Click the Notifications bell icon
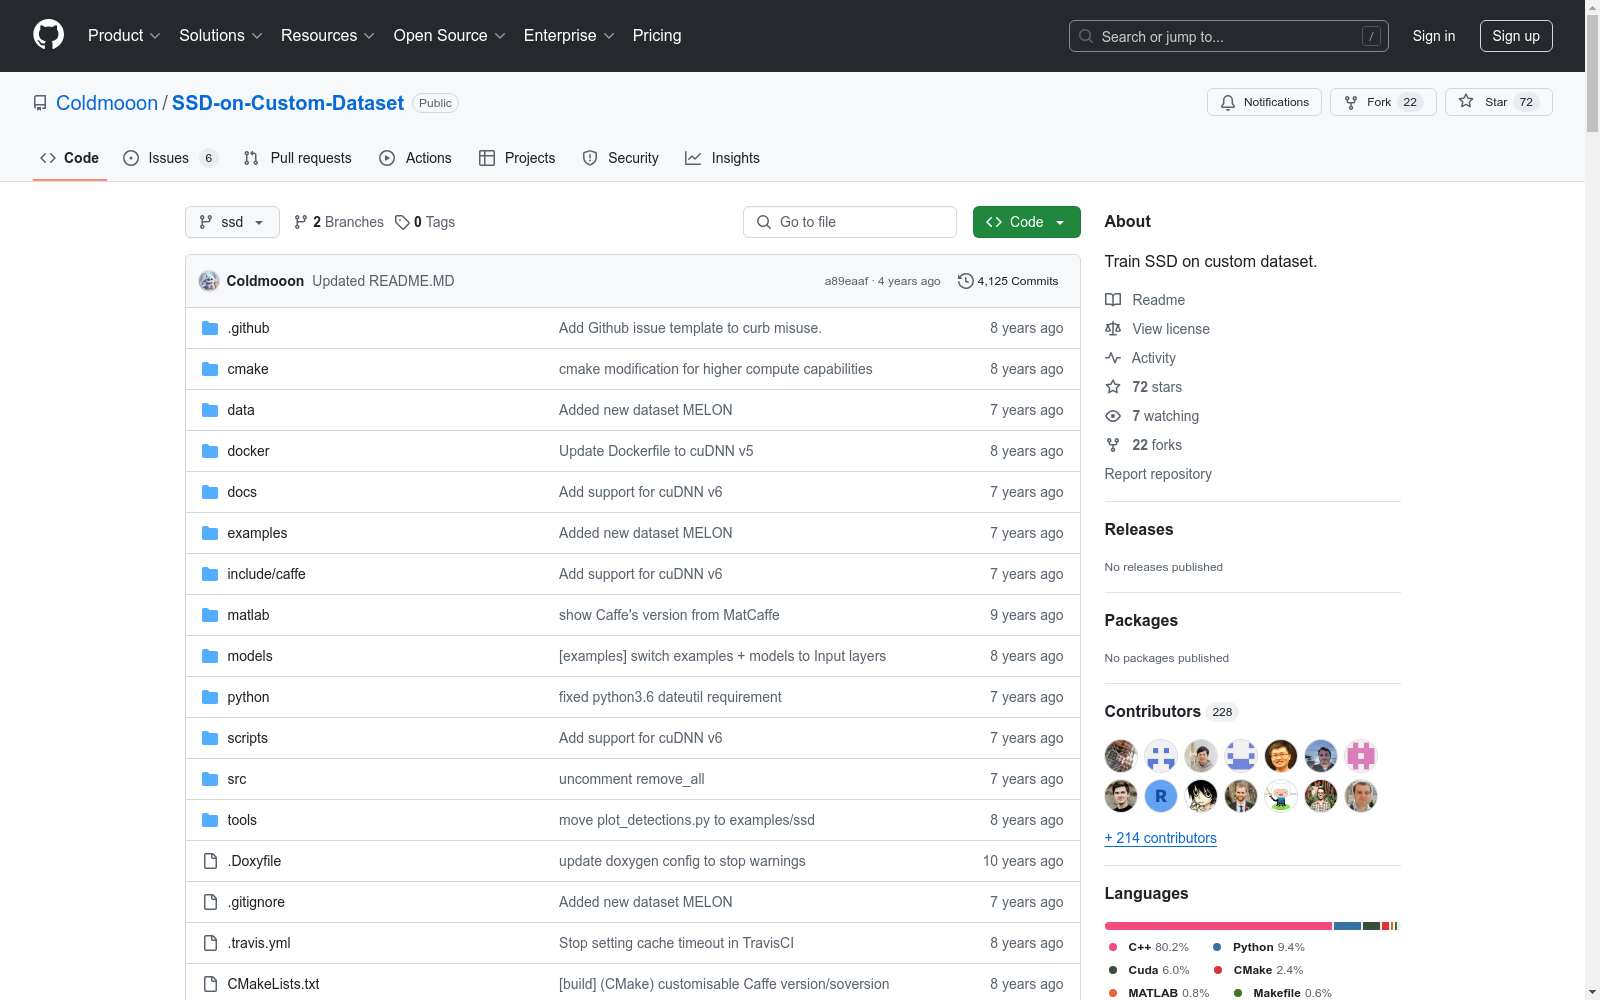This screenshot has height=1000, width=1600. click(x=1228, y=102)
